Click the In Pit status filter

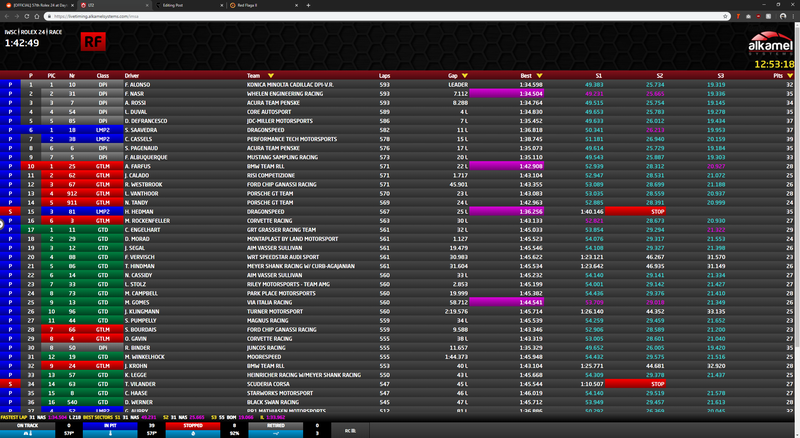[x=110, y=426]
